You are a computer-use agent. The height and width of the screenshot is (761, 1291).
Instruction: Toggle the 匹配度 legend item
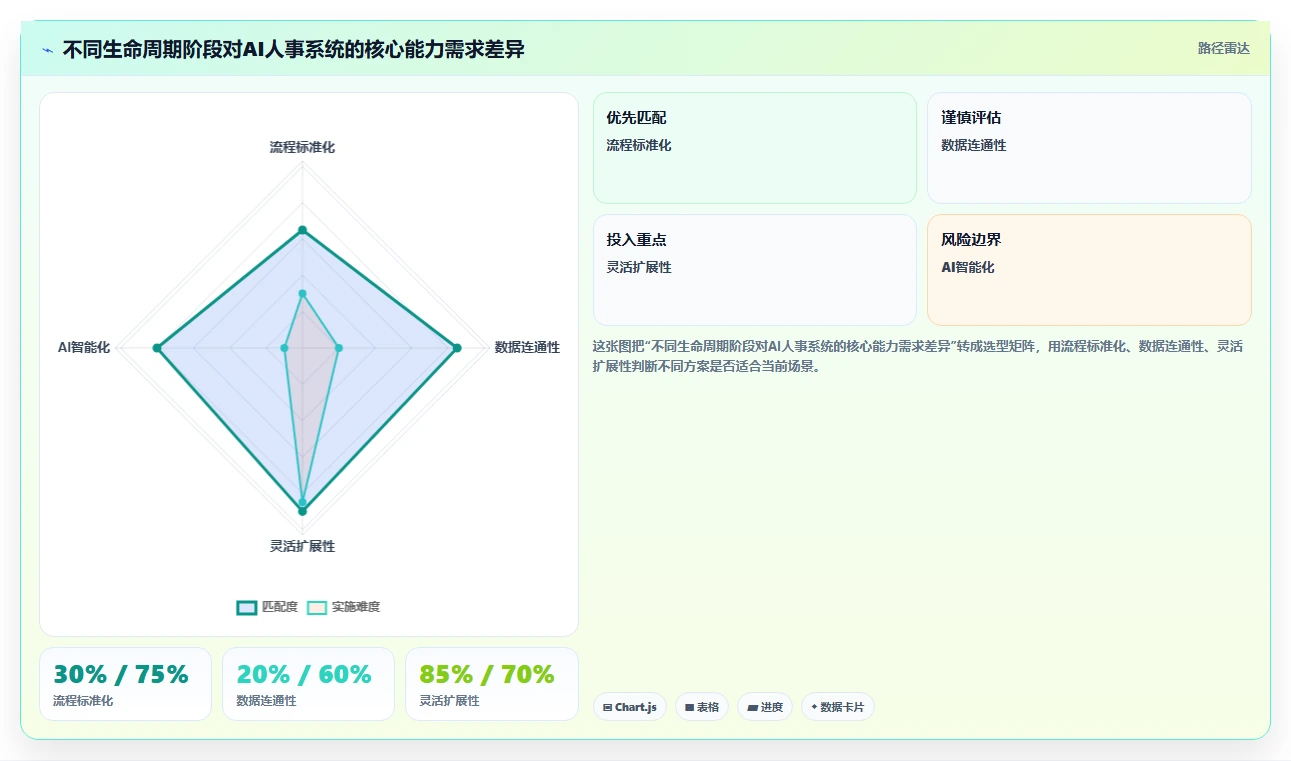267,607
